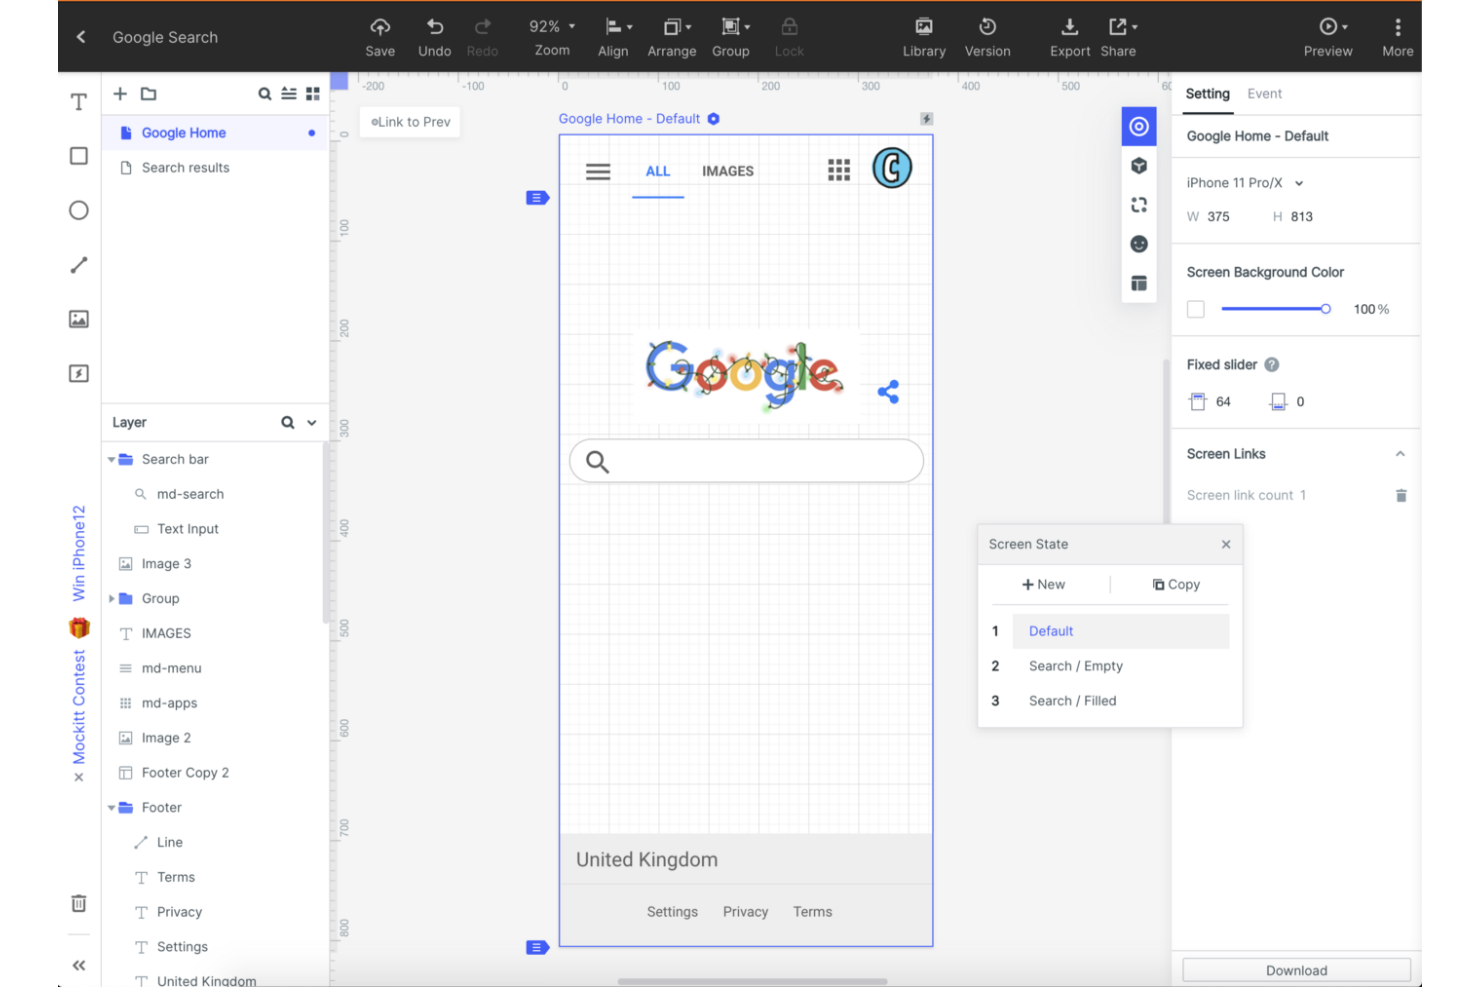Create a new screen folder
The image size is (1480, 987).
[x=149, y=93]
